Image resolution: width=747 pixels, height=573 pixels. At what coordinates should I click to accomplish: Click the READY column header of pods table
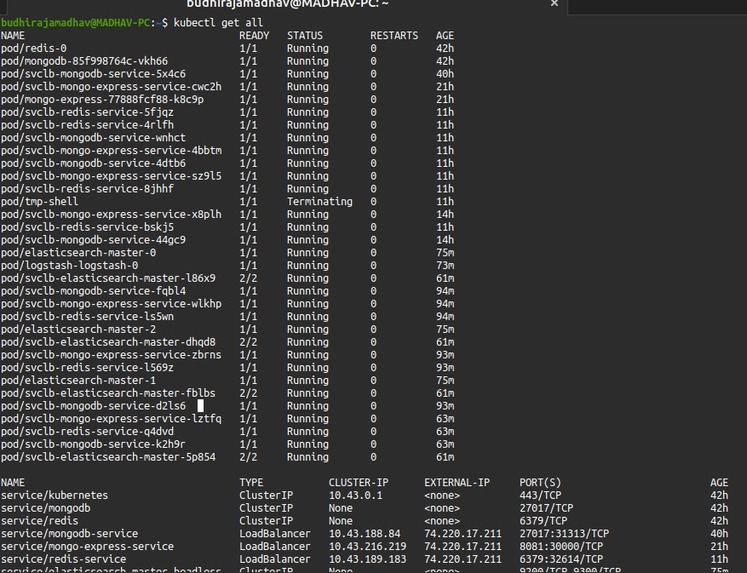coord(254,36)
